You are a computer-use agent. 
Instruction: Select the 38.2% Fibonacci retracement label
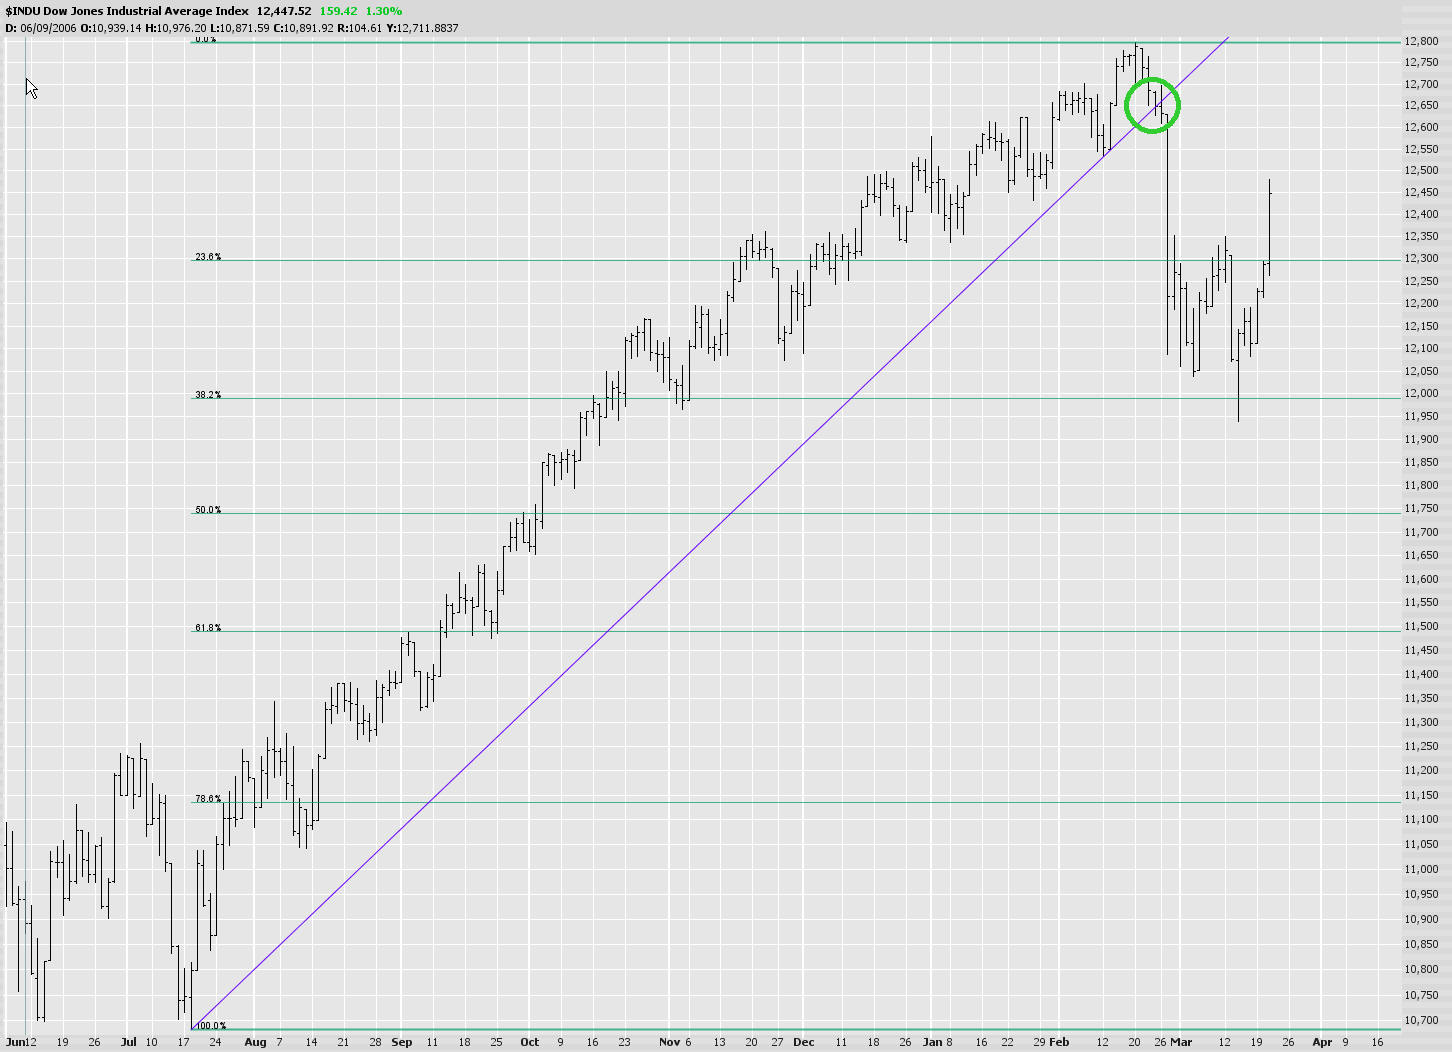pos(208,395)
